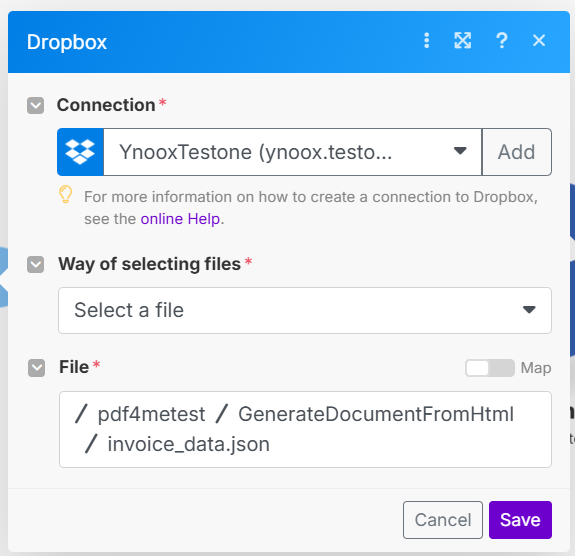Open the YnooxTestone connection dropdown
The height and width of the screenshot is (556, 575).
pos(292,152)
